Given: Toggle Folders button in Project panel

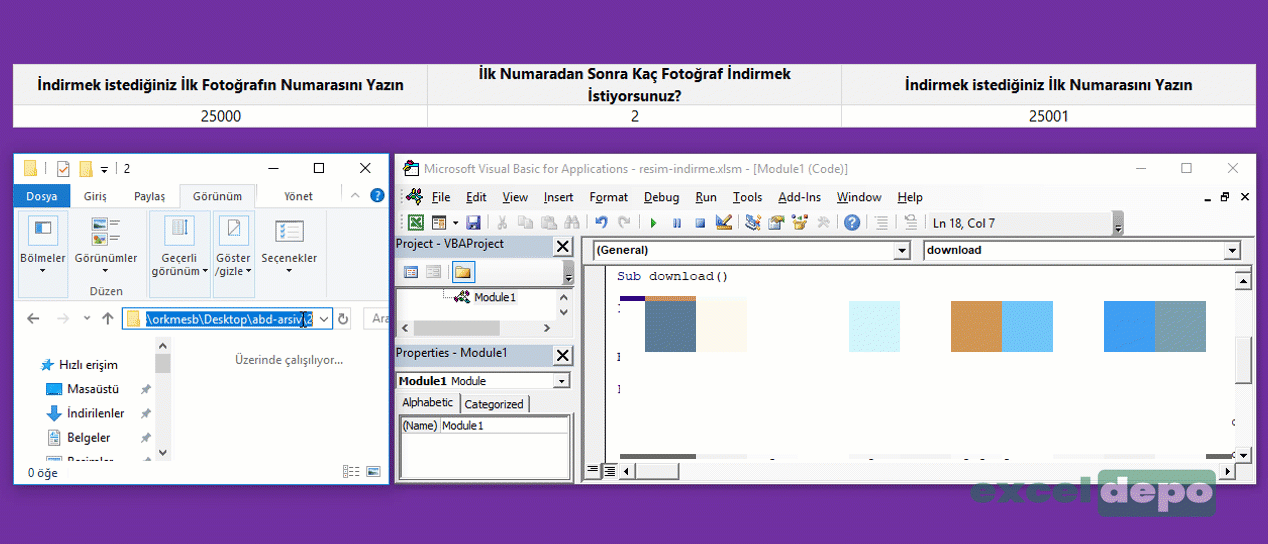Looking at the screenshot, I should coord(463,271).
